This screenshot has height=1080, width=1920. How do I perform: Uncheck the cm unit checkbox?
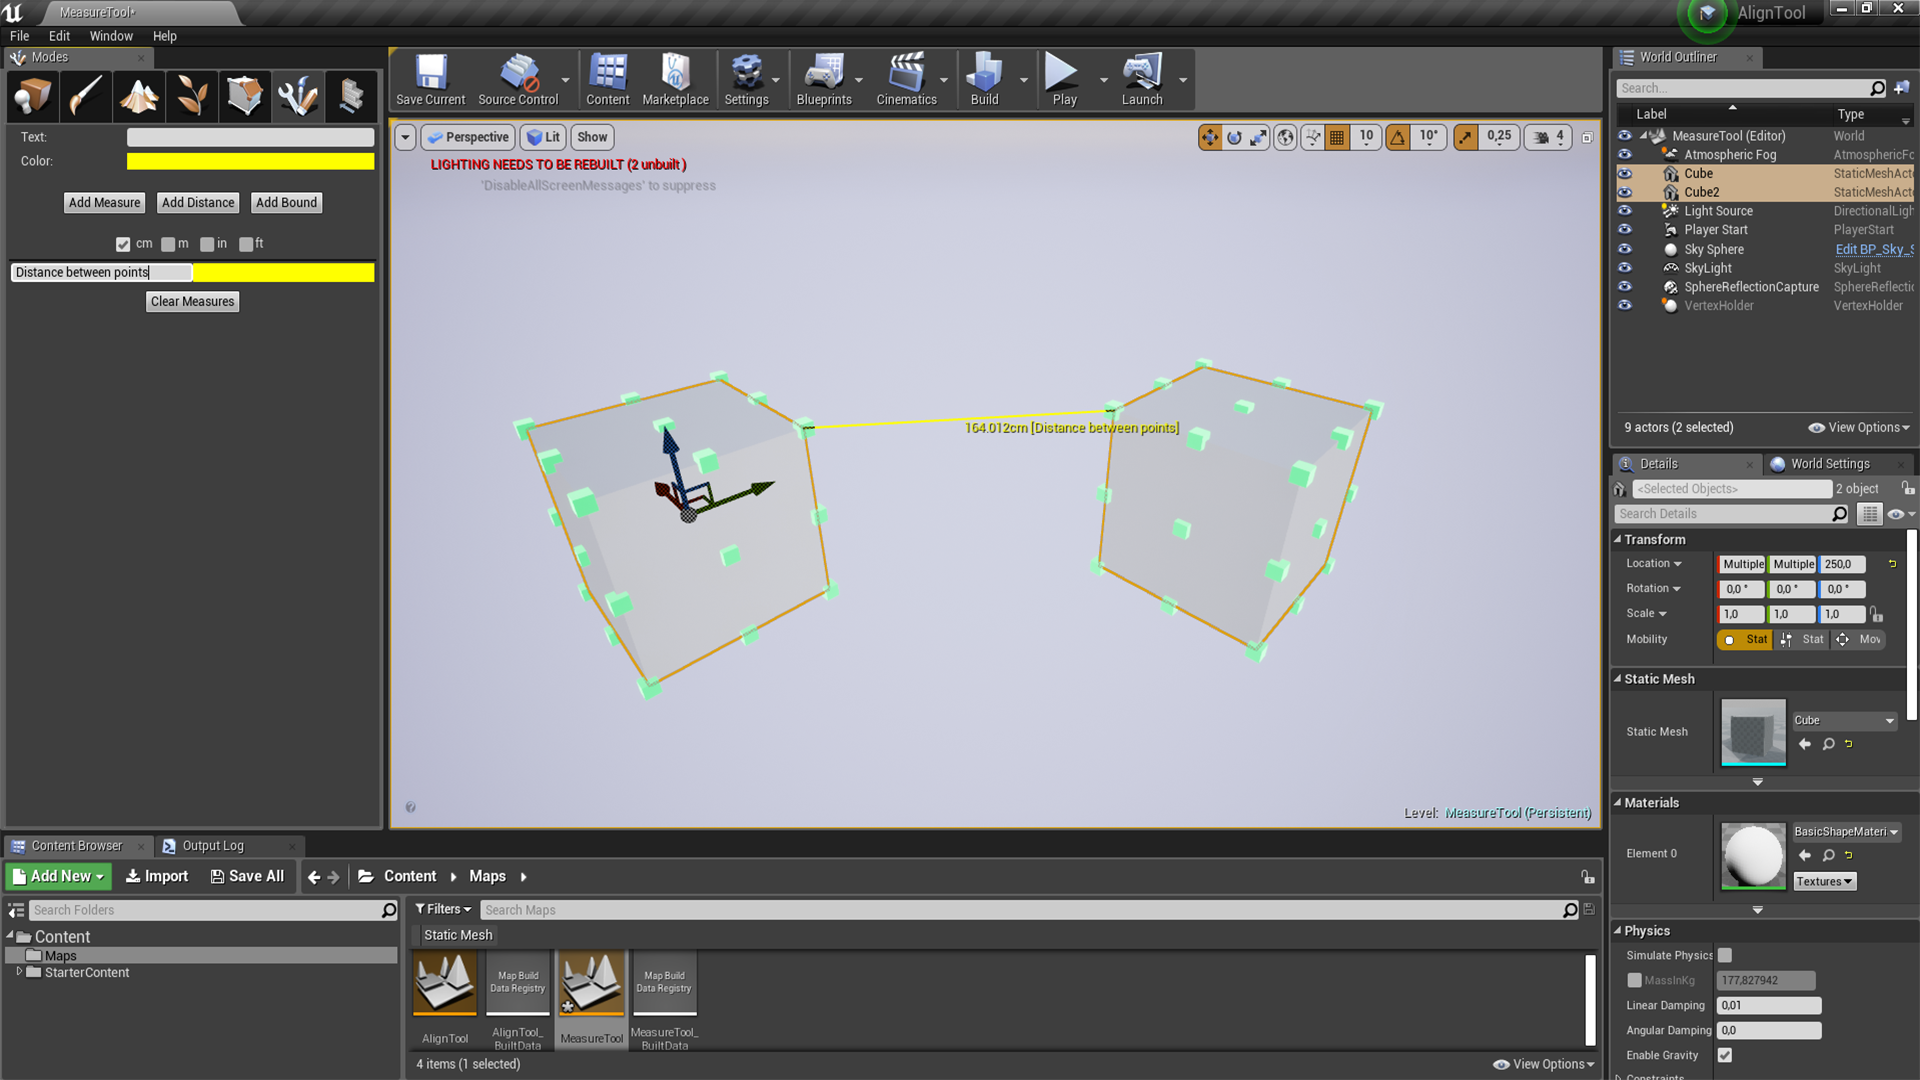(x=123, y=244)
